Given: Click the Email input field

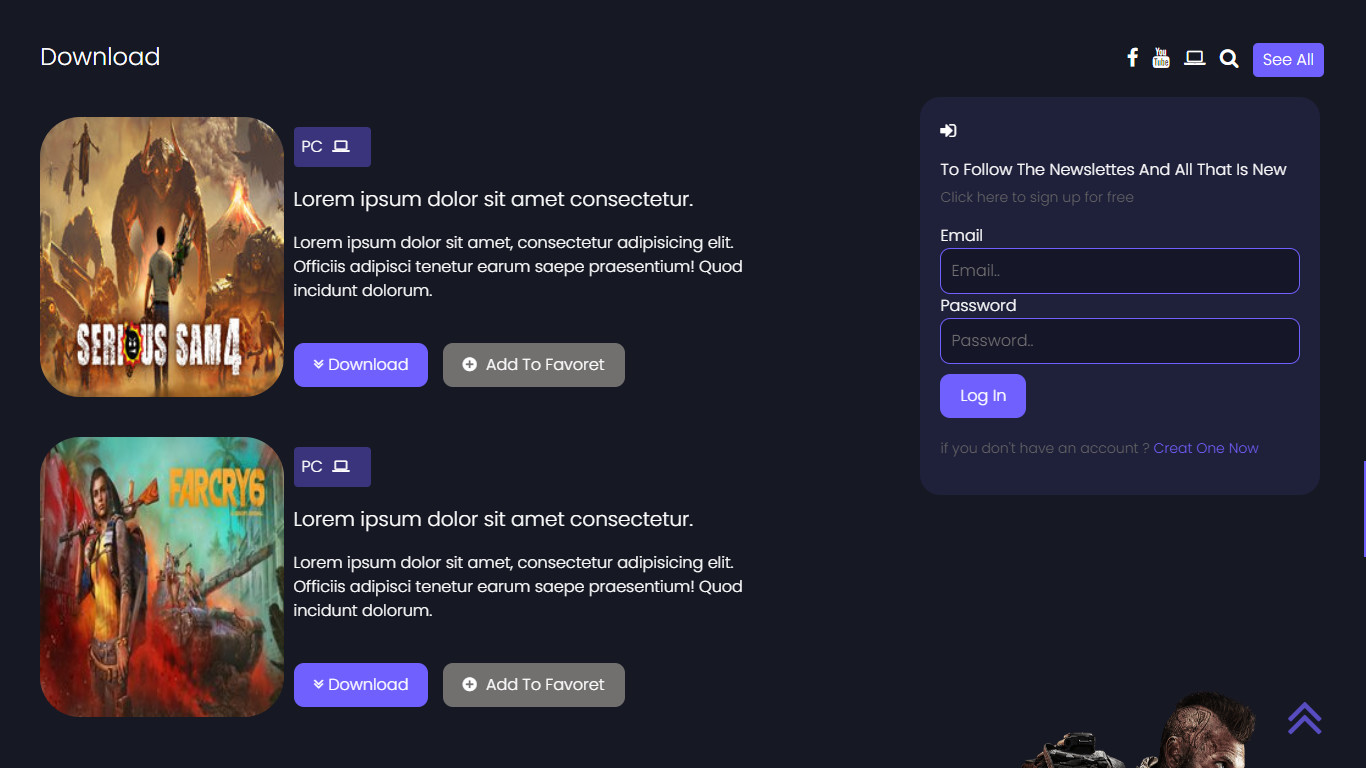Looking at the screenshot, I should [1119, 270].
